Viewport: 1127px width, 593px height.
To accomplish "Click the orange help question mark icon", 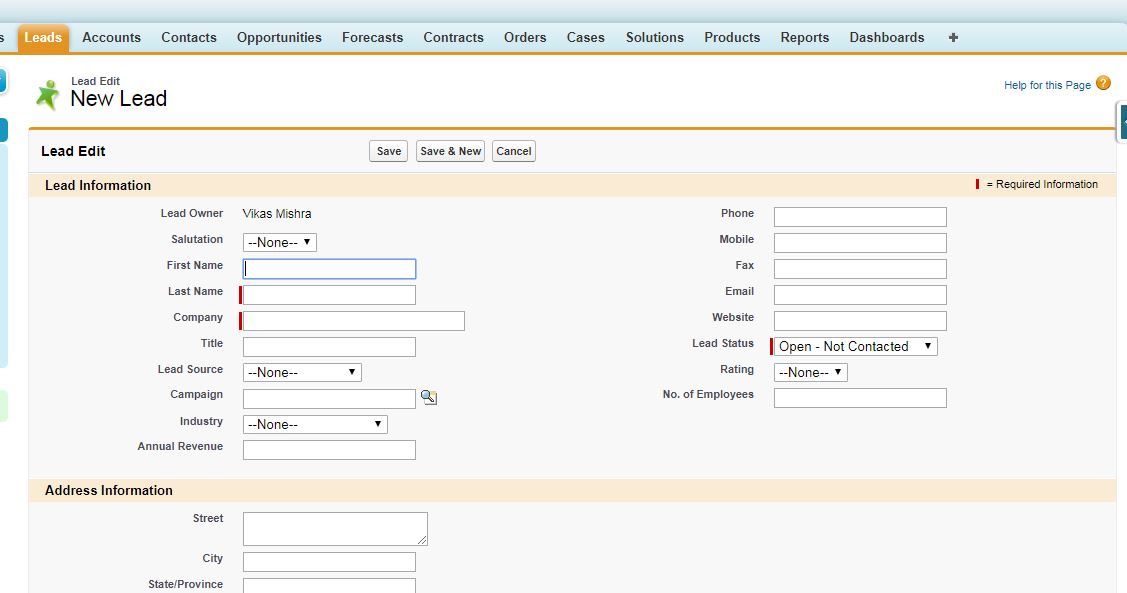I will pyautogui.click(x=1103, y=84).
